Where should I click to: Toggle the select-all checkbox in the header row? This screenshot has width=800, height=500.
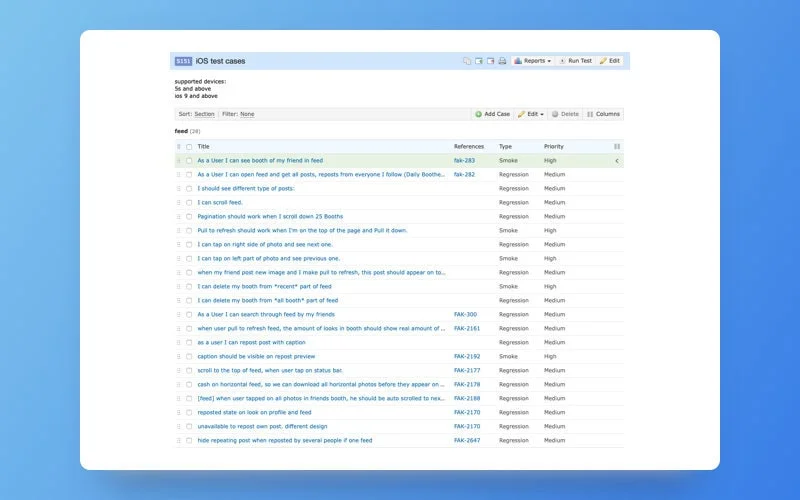pos(189,147)
